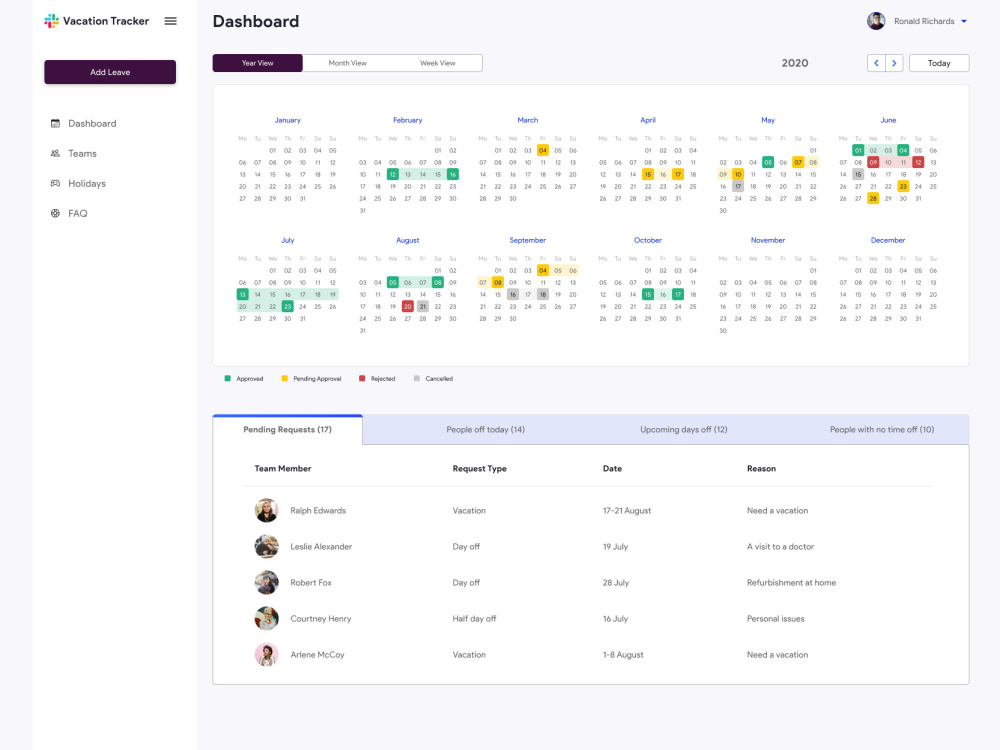Select the September month heading
1000x750 pixels.
click(x=527, y=240)
